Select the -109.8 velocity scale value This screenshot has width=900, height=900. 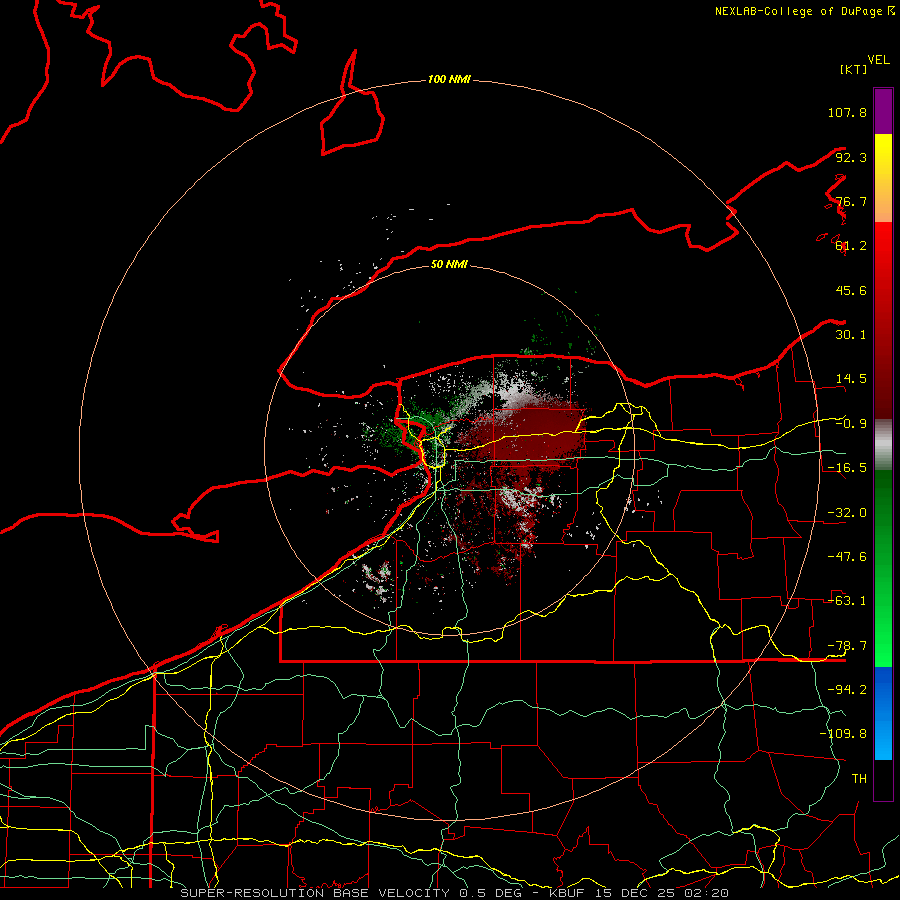(843, 734)
